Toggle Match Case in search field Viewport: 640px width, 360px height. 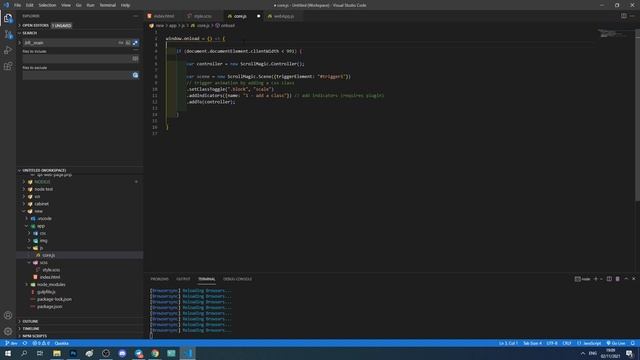(x=121, y=42)
